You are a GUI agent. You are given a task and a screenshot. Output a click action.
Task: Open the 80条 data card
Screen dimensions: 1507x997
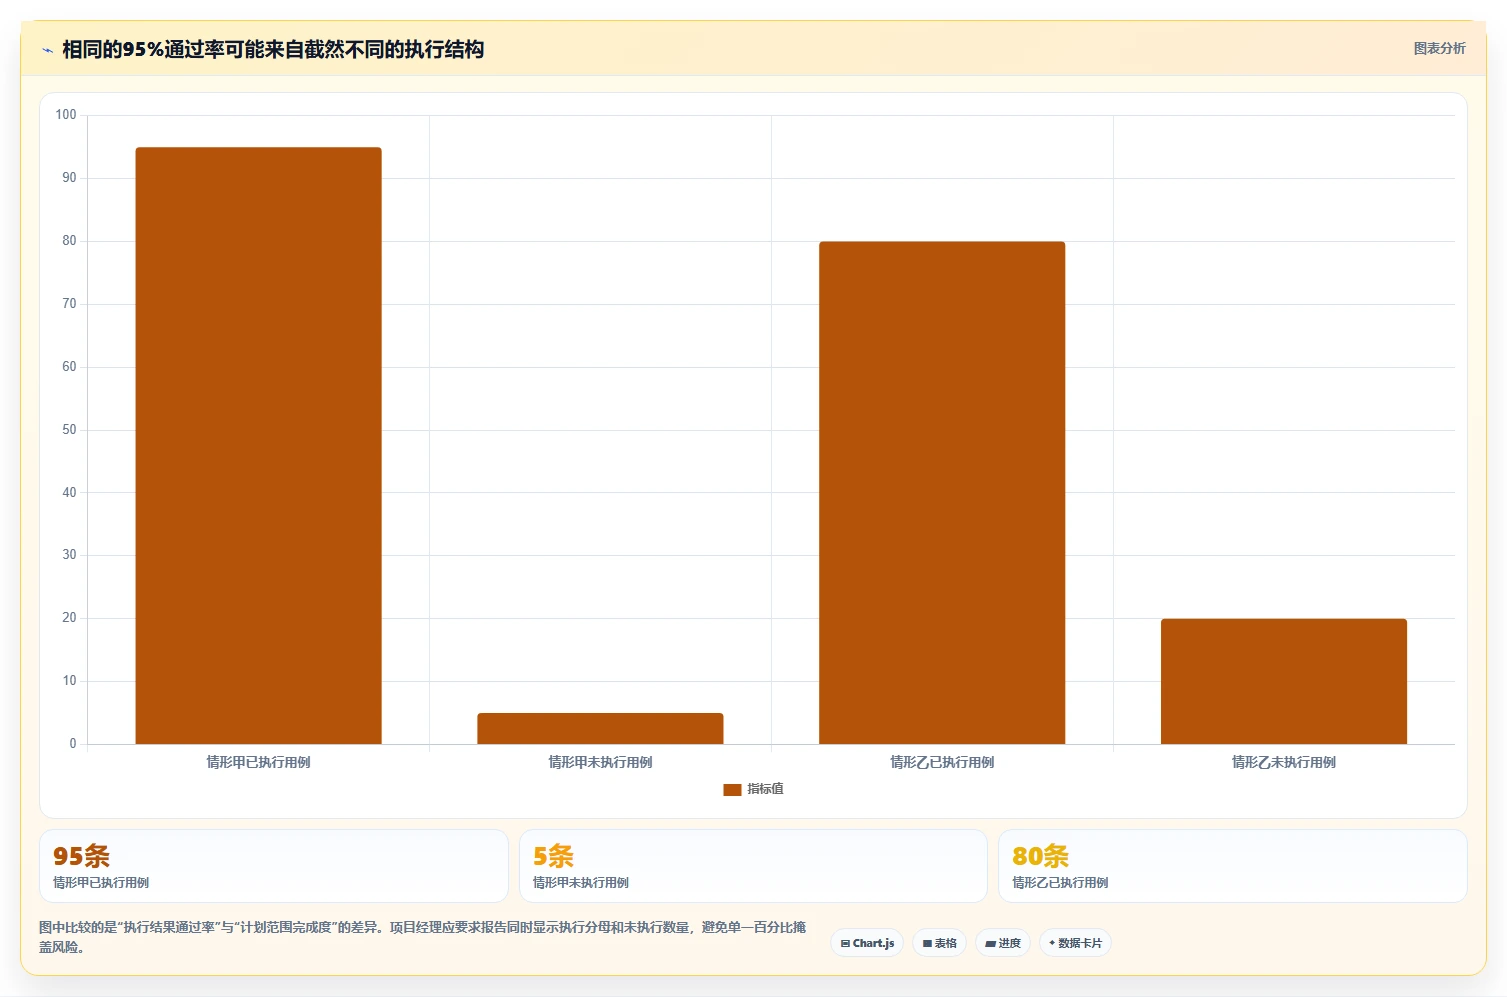click(x=1232, y=866)
